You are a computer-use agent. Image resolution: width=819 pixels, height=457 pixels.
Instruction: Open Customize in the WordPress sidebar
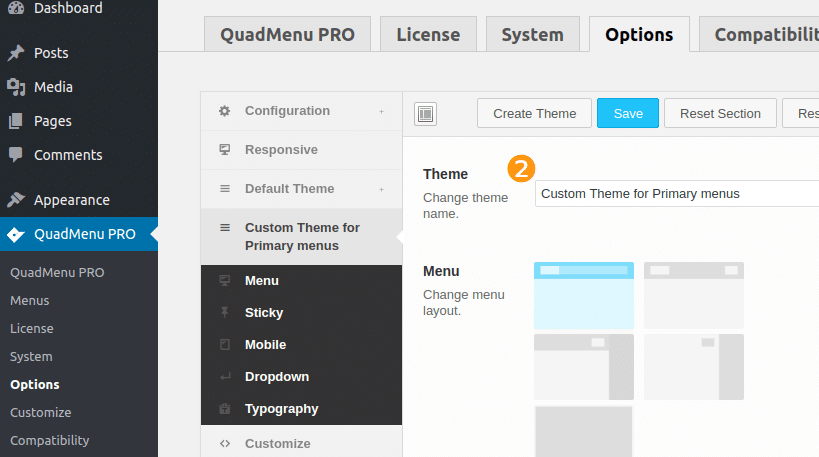point(41,413)
